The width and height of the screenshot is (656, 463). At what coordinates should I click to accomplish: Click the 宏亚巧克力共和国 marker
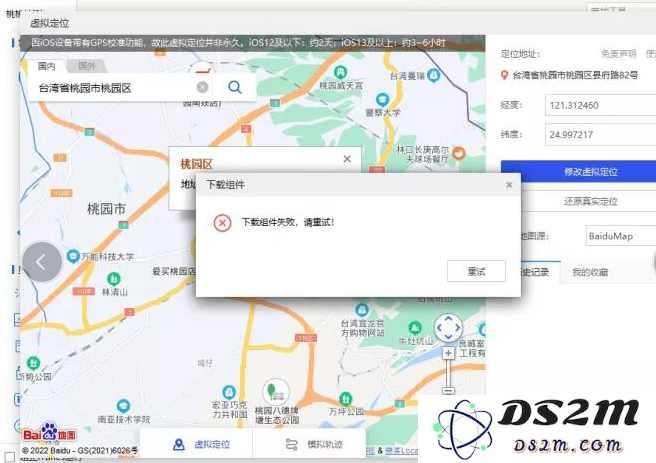[x=229, y=392]
